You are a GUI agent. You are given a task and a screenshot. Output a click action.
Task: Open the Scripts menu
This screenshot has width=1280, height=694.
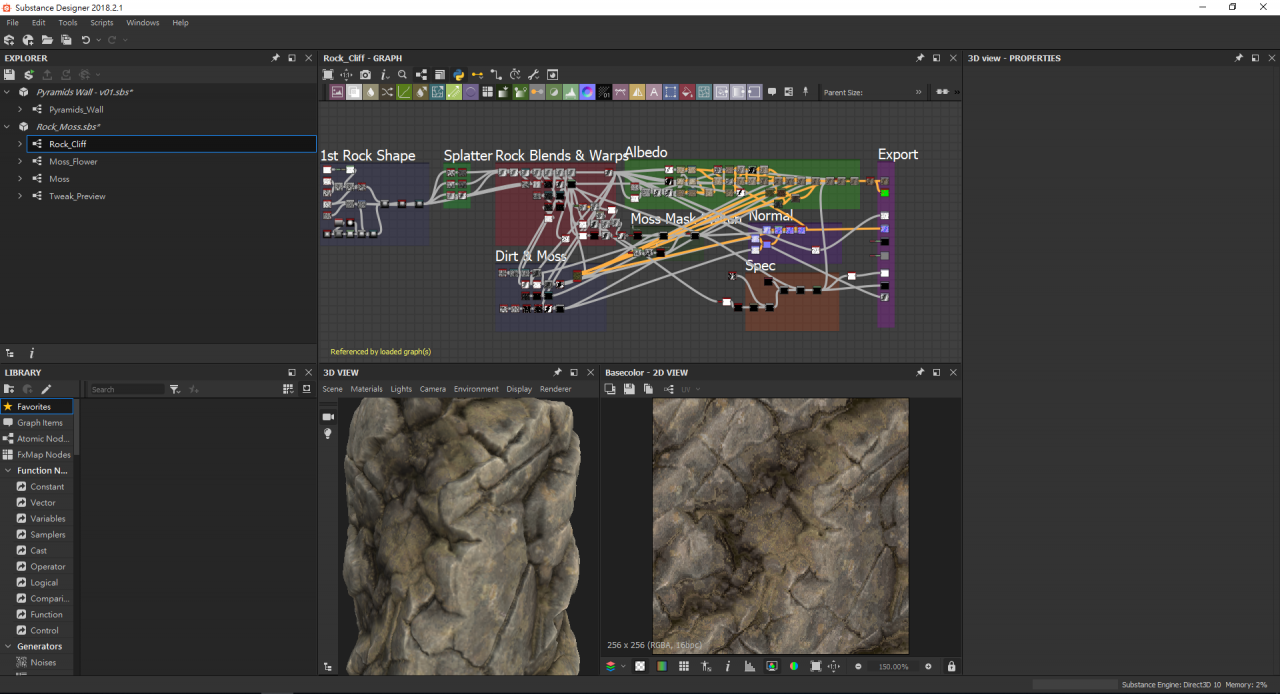[x=102, y=23]
